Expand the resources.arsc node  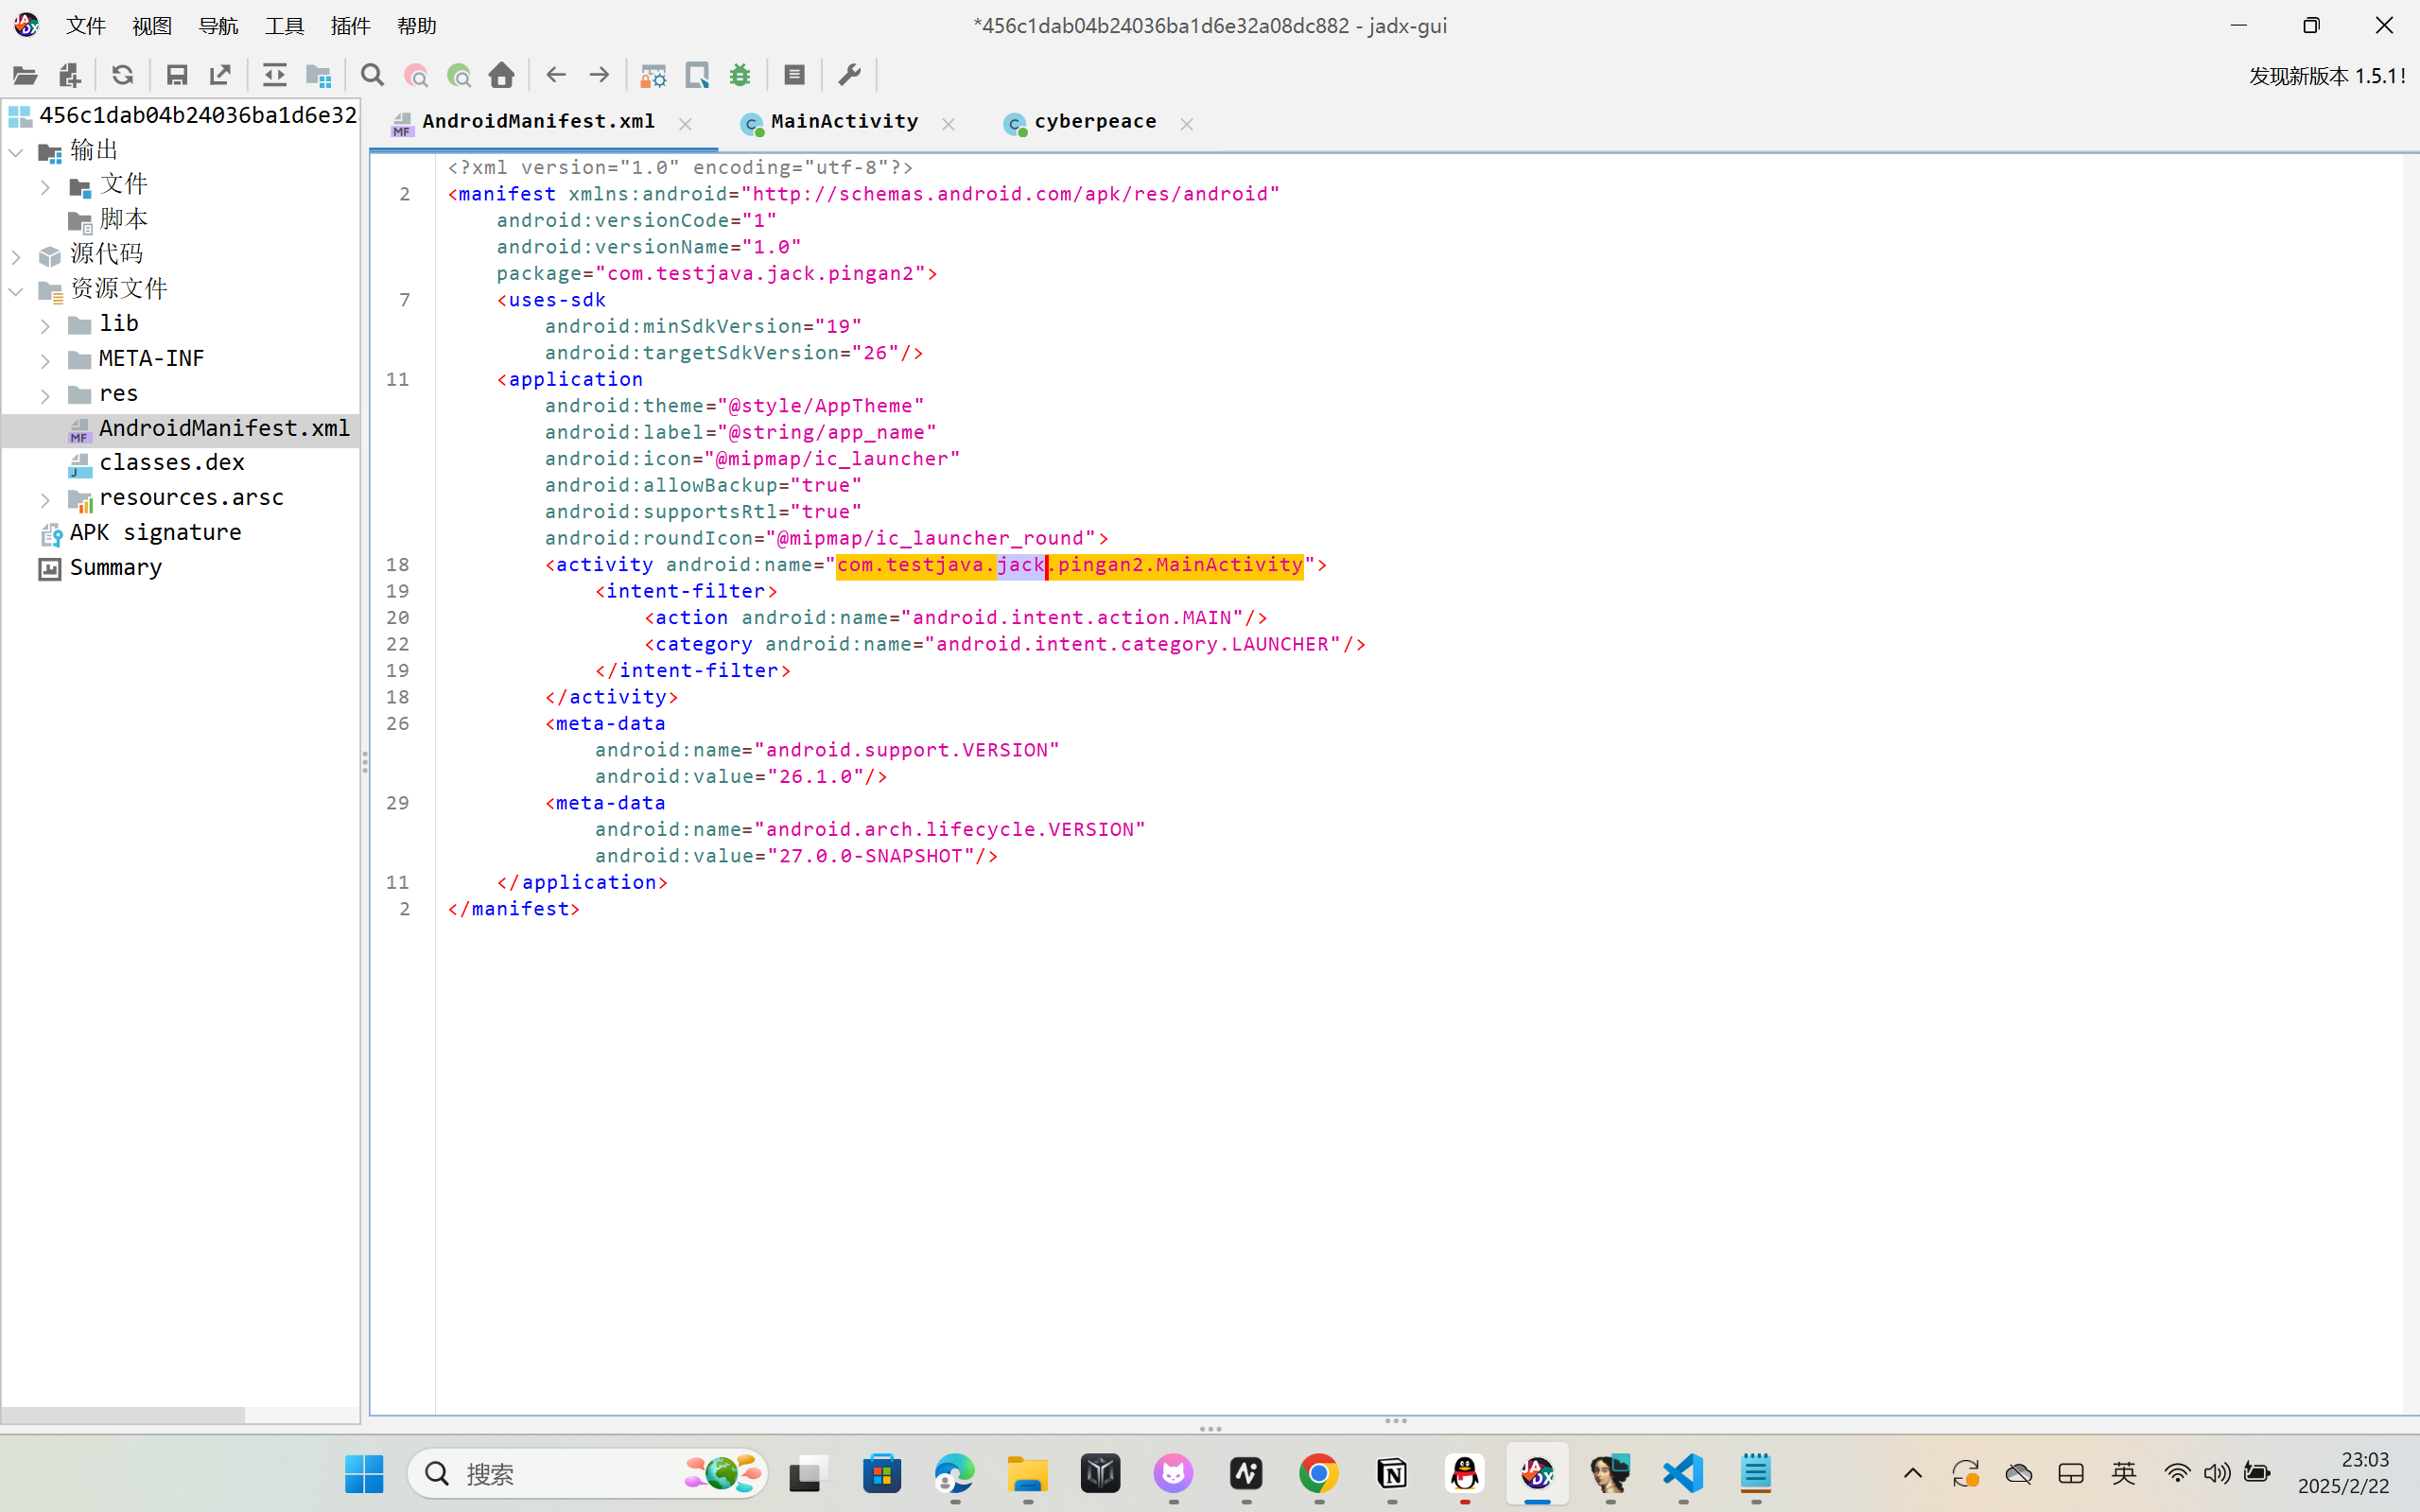pos(45,499)
